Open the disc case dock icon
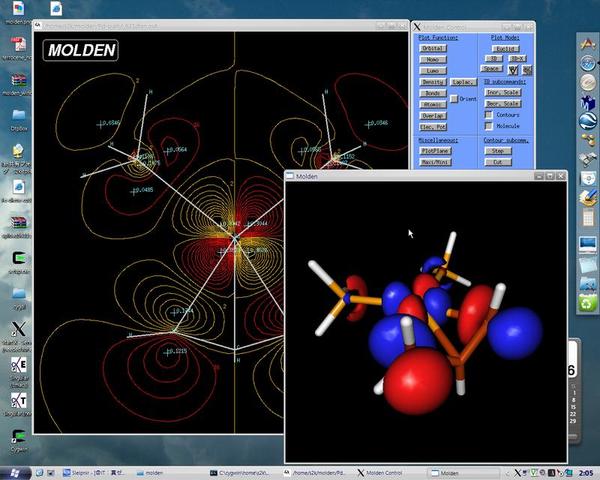This screenshot has width=600, height=480. point(588,179)
